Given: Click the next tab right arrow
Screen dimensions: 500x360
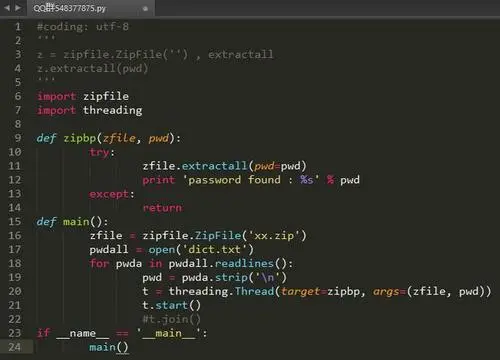Looking at the screenshot, I should click(x=18, y=7).
